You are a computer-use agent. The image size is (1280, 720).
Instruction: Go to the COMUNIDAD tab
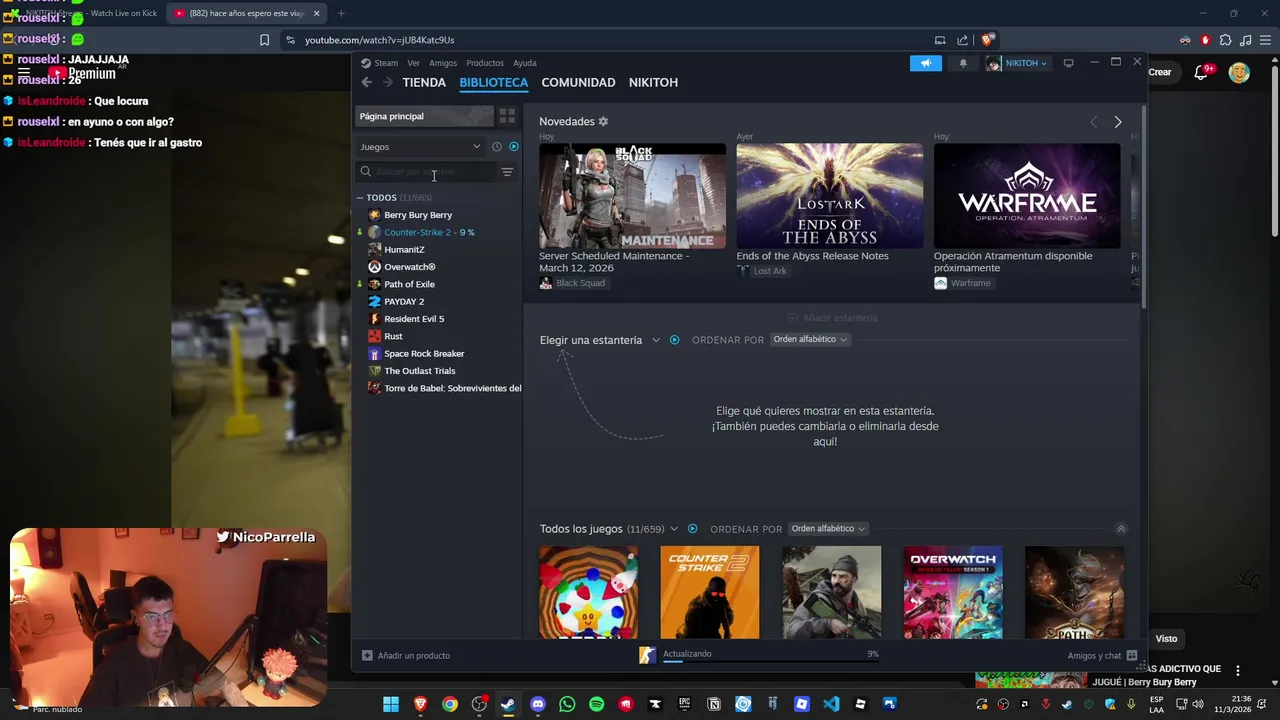click(578, 82)
